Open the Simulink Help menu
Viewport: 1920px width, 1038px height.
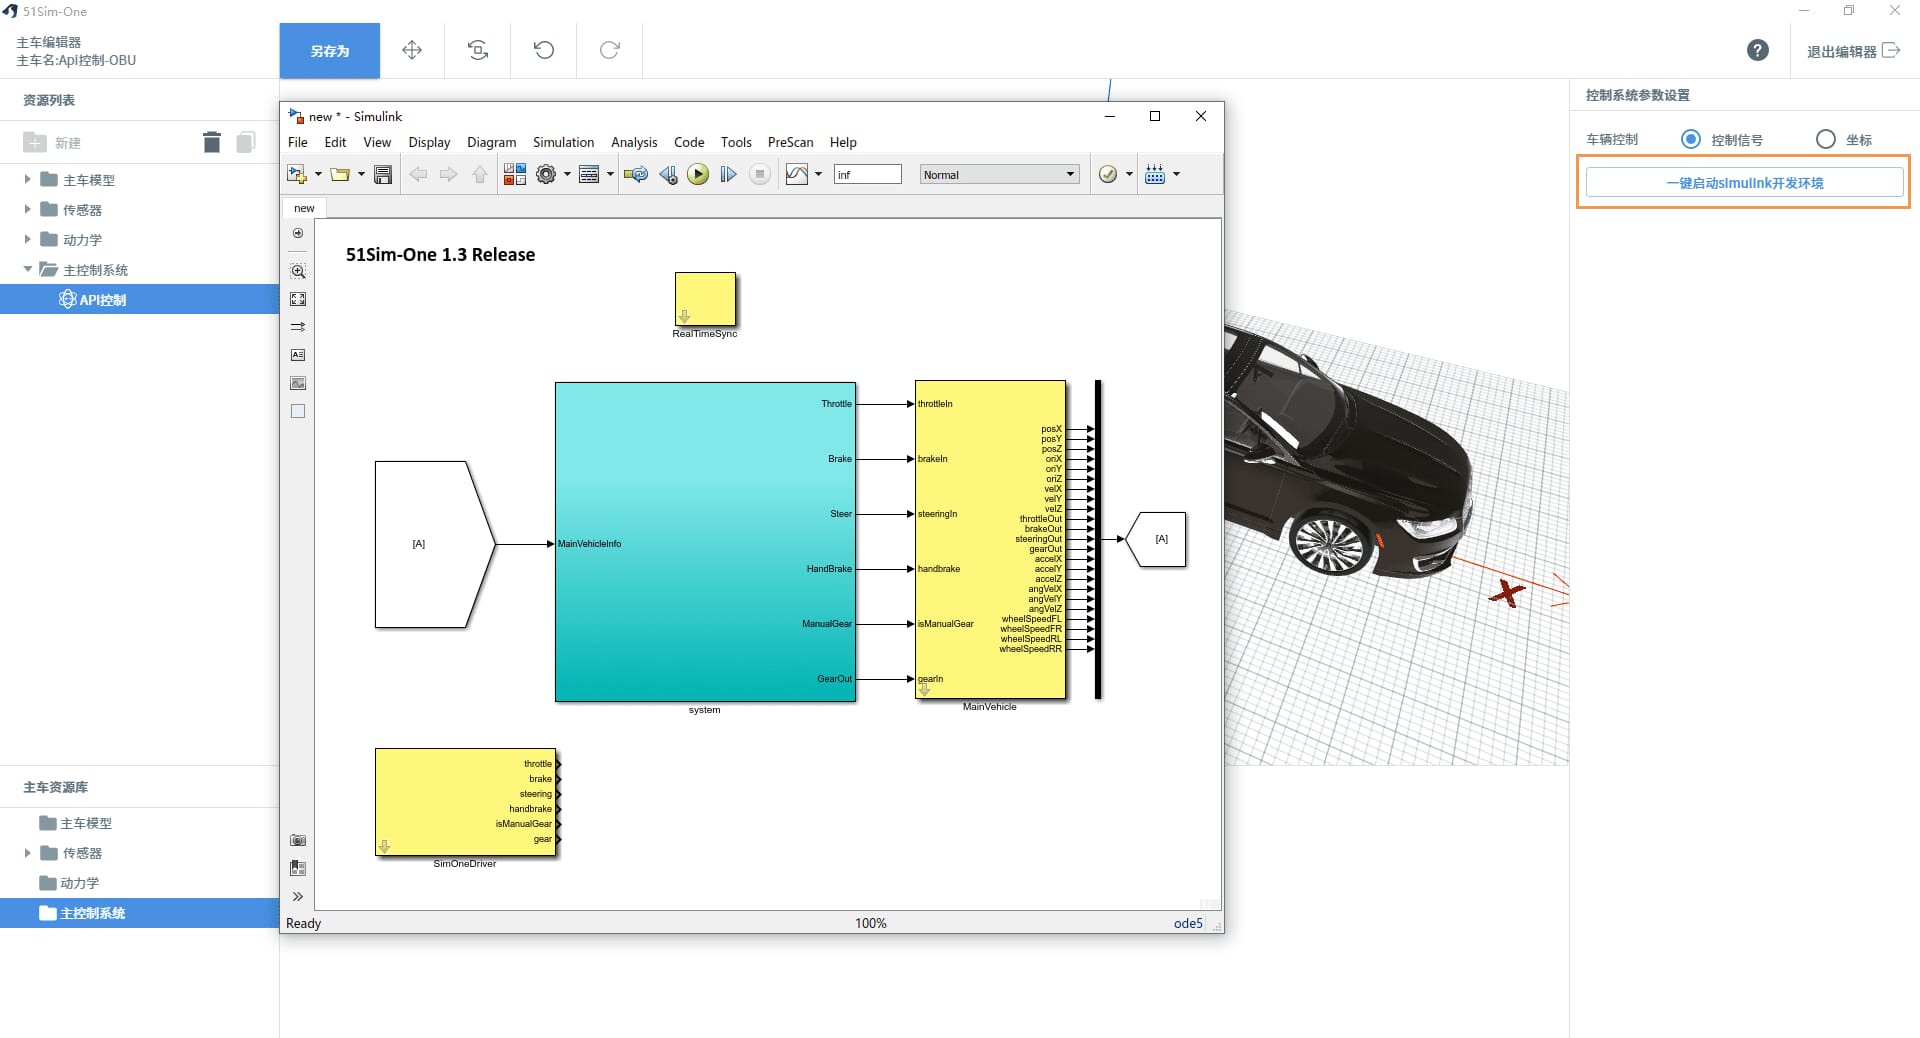(843, 142)
